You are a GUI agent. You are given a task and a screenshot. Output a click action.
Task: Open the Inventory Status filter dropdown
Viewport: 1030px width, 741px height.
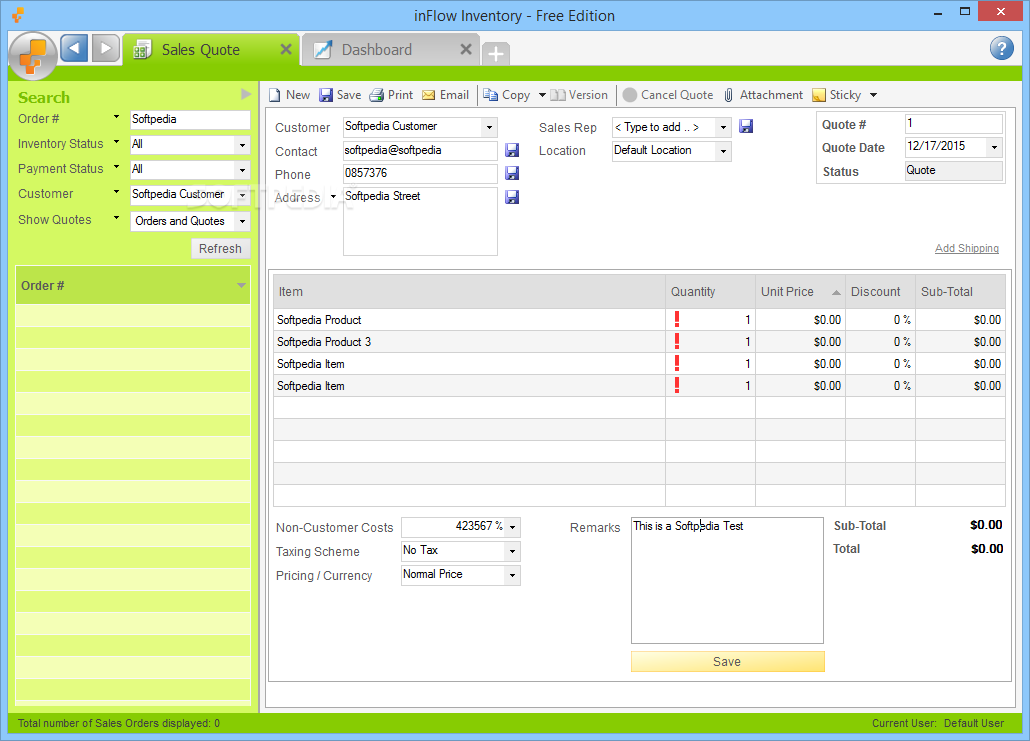242,145
